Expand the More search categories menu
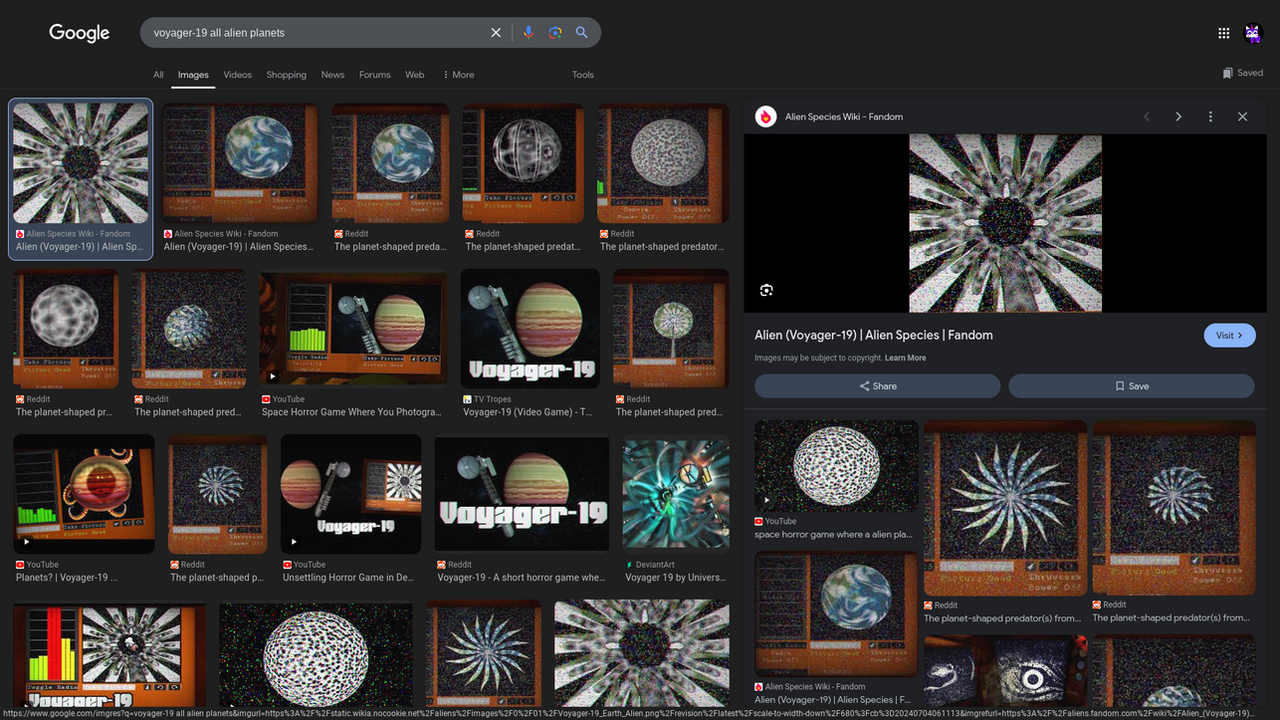 point(459,75)
